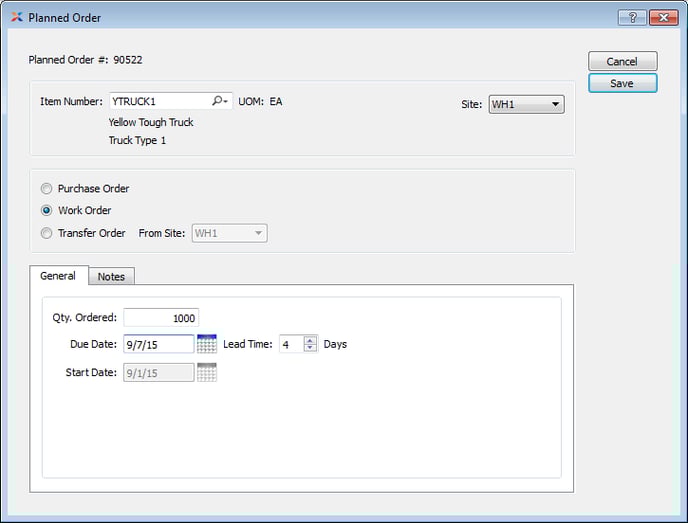Click the Item Number text field
Screen dimensions: 688x523
[158, 101]
